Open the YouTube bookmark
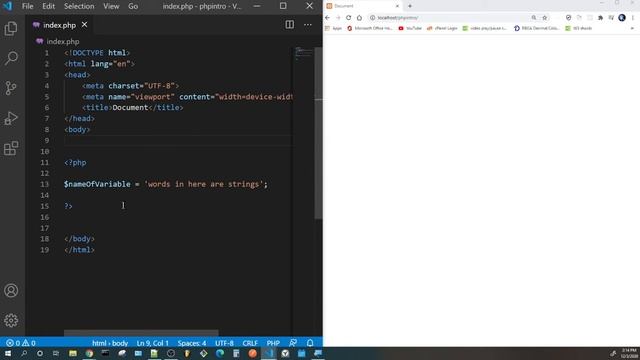Image resolution: width=640 pixels, height=360 pixels. tap(410, 28)
